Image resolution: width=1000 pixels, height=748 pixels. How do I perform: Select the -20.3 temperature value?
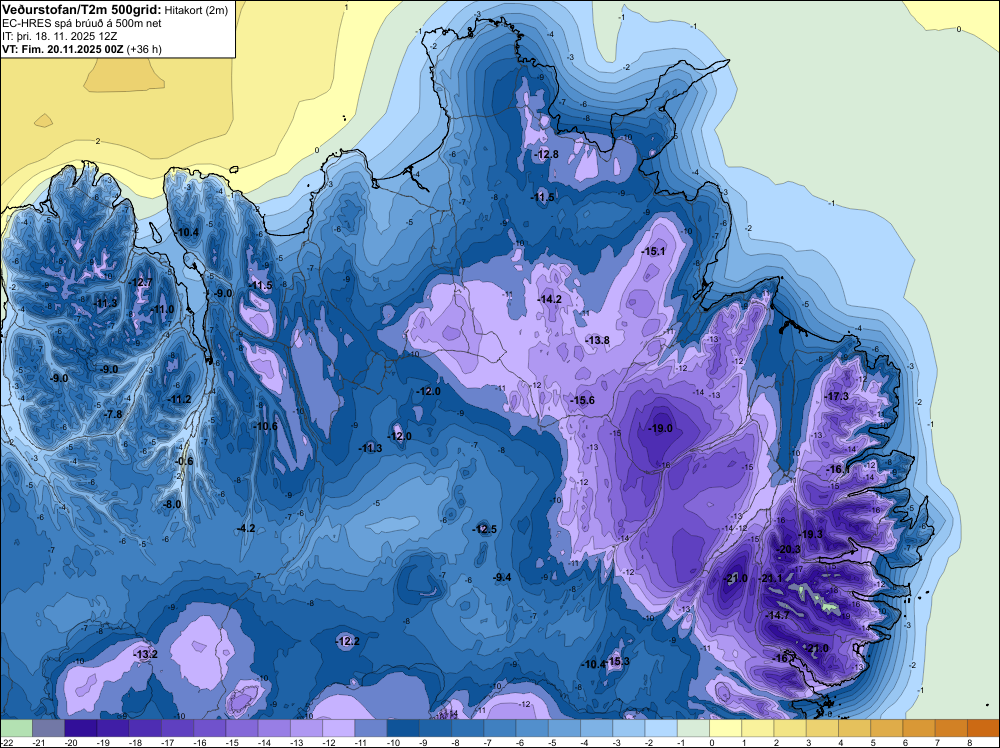(788, 549)
